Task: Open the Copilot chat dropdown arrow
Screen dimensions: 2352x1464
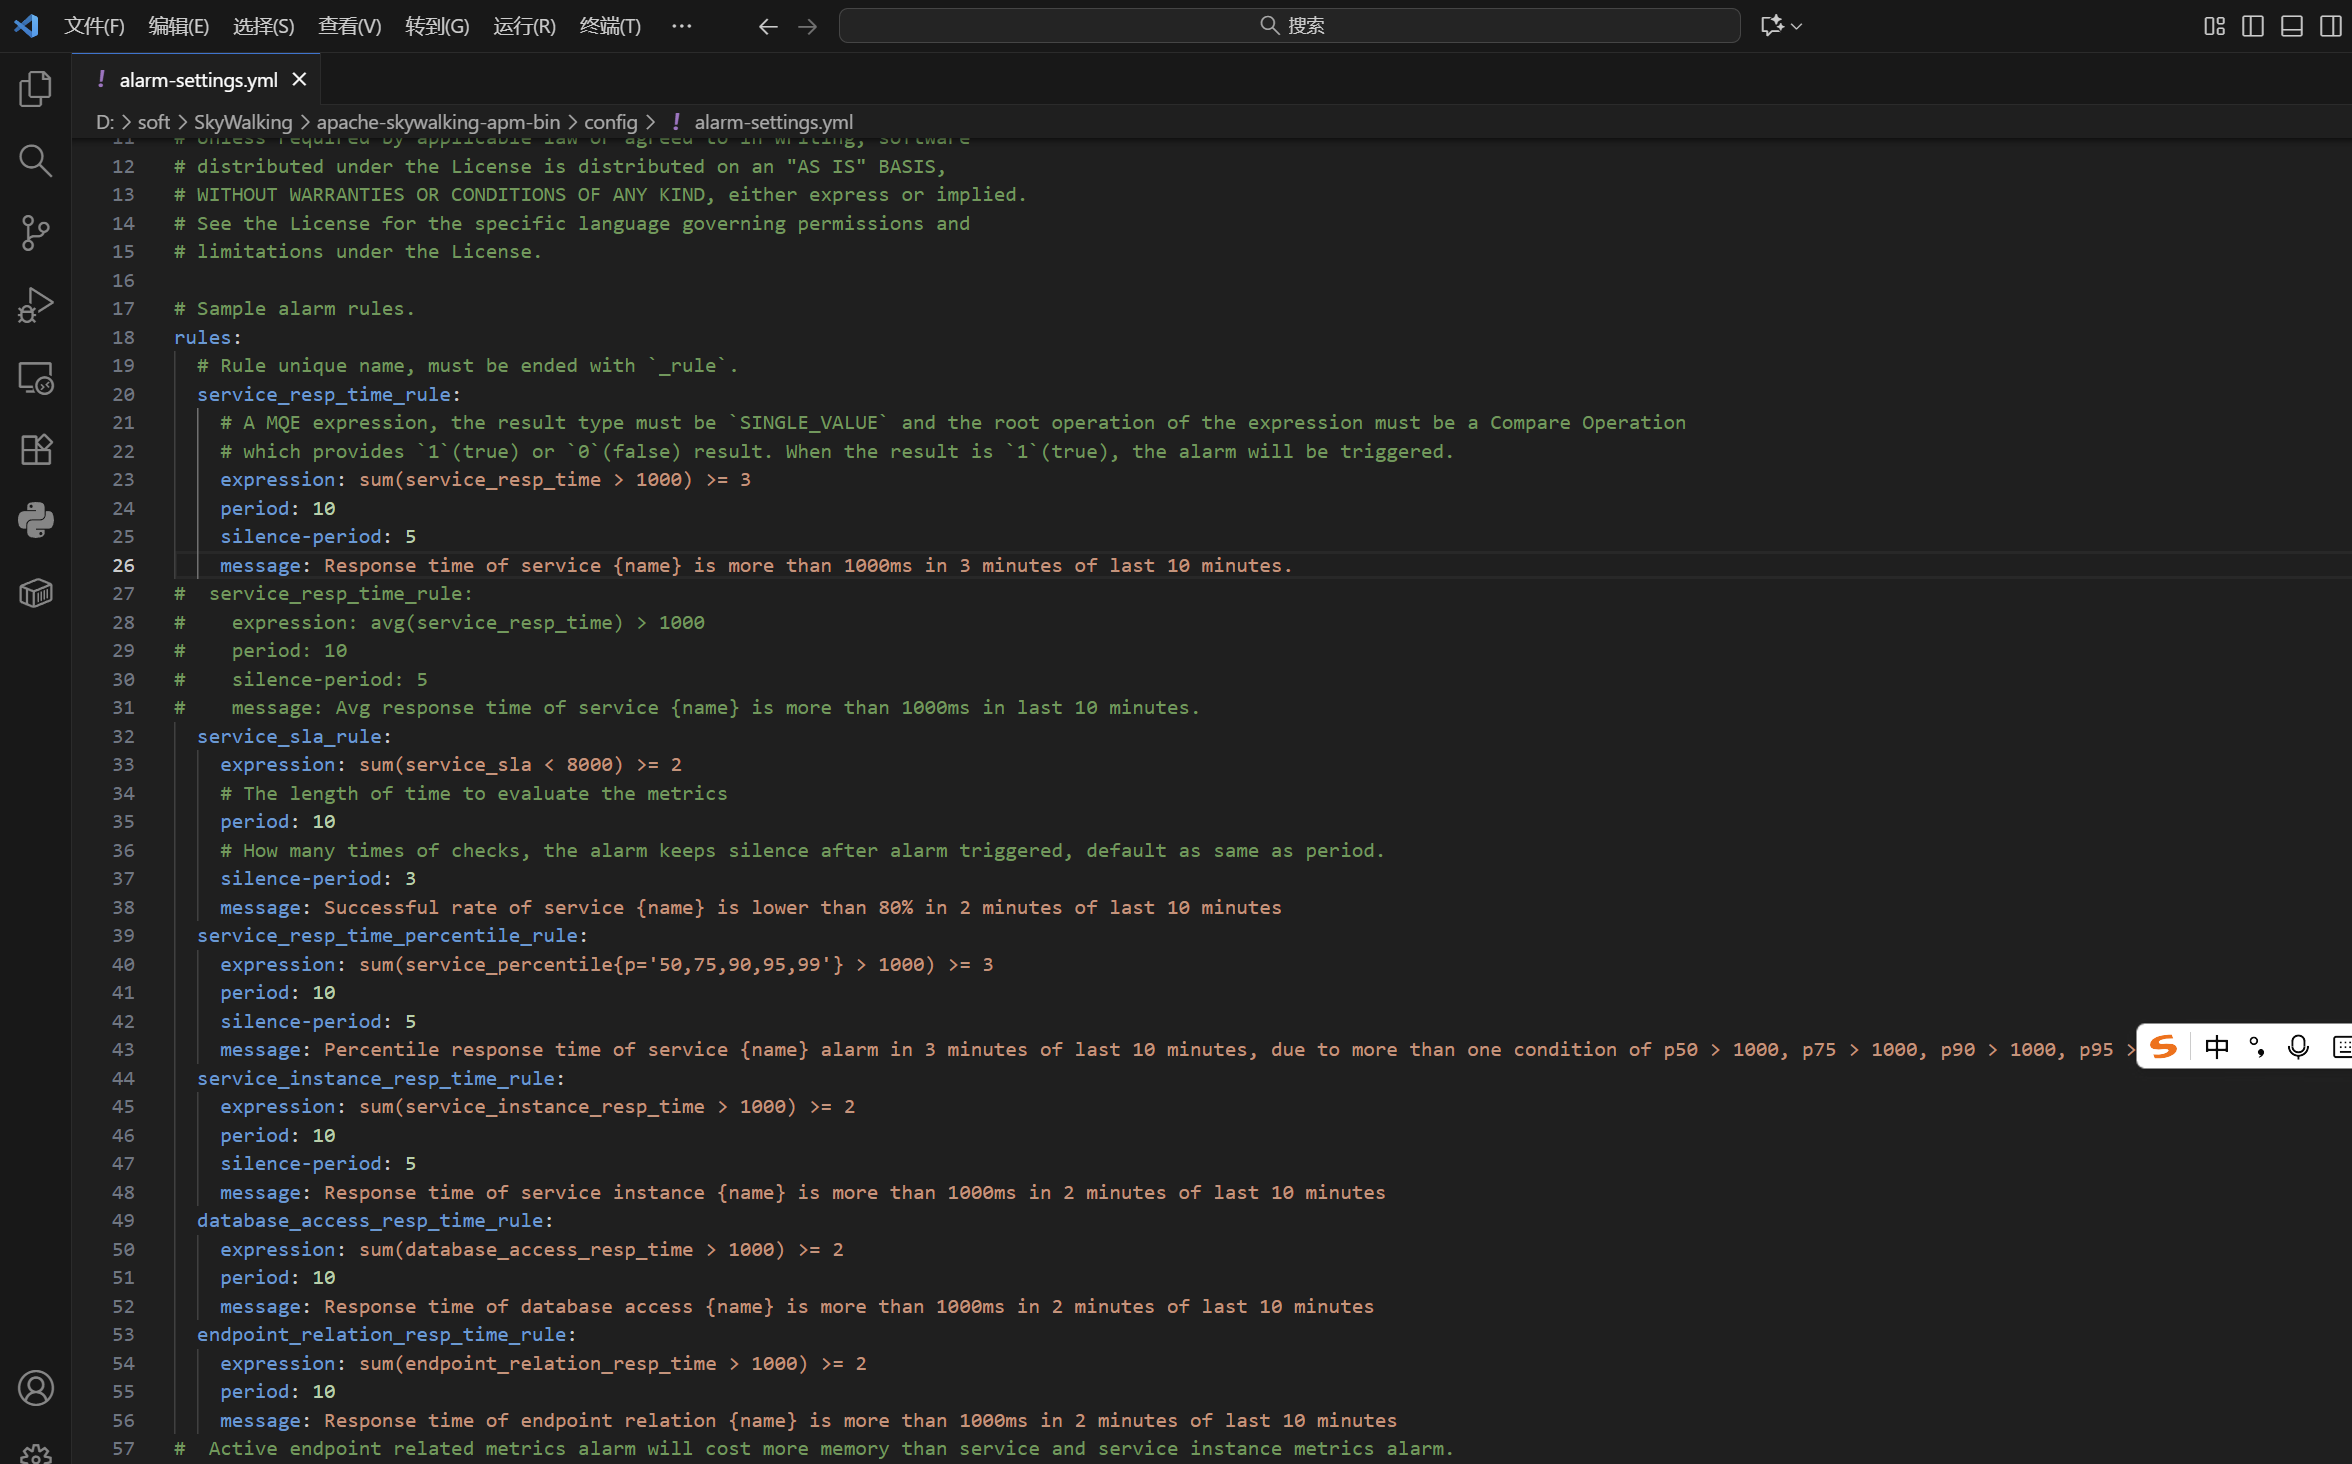Action: pos(1797,26)
